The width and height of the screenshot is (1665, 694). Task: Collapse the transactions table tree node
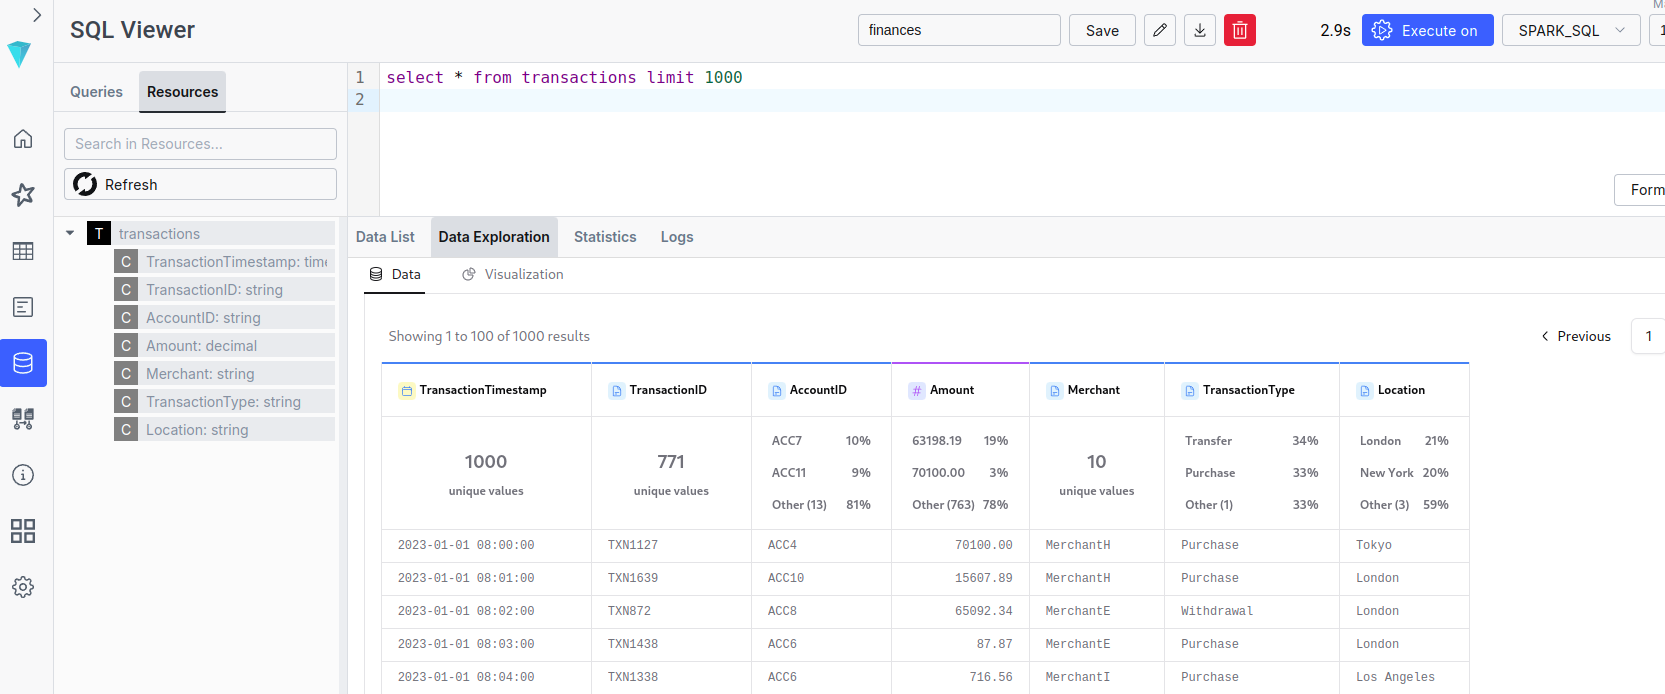pos(70,233)
